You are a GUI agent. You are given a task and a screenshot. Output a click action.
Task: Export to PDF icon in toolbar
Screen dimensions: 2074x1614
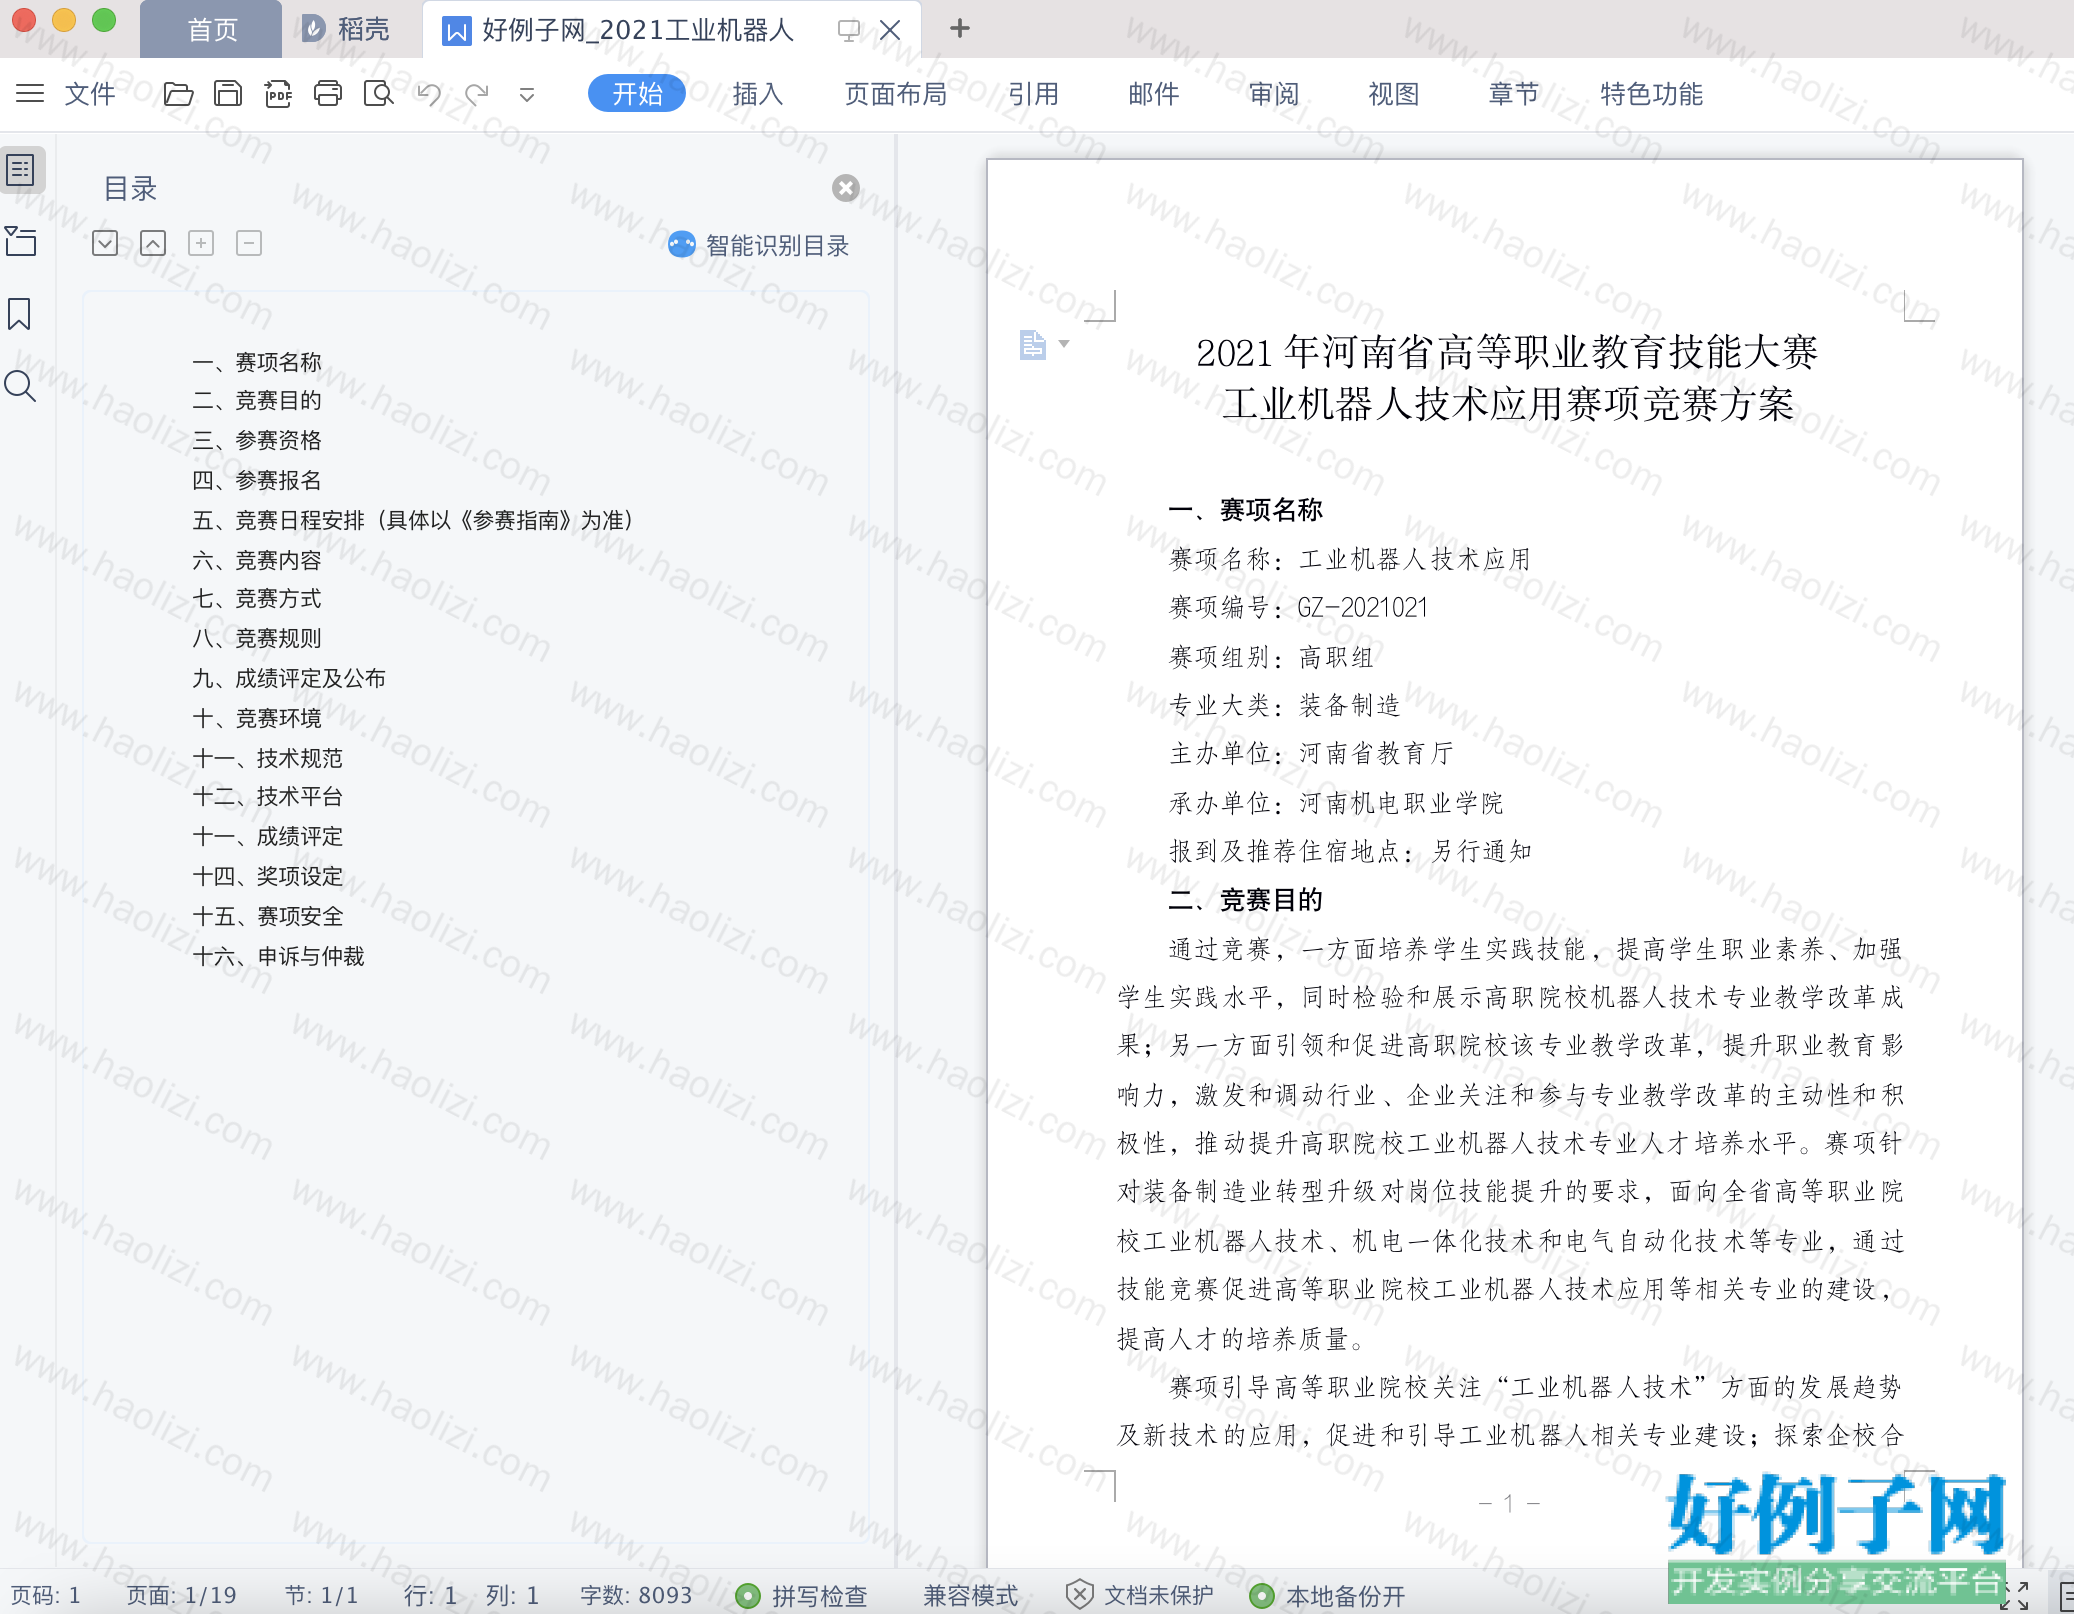[x=278, y=94]
